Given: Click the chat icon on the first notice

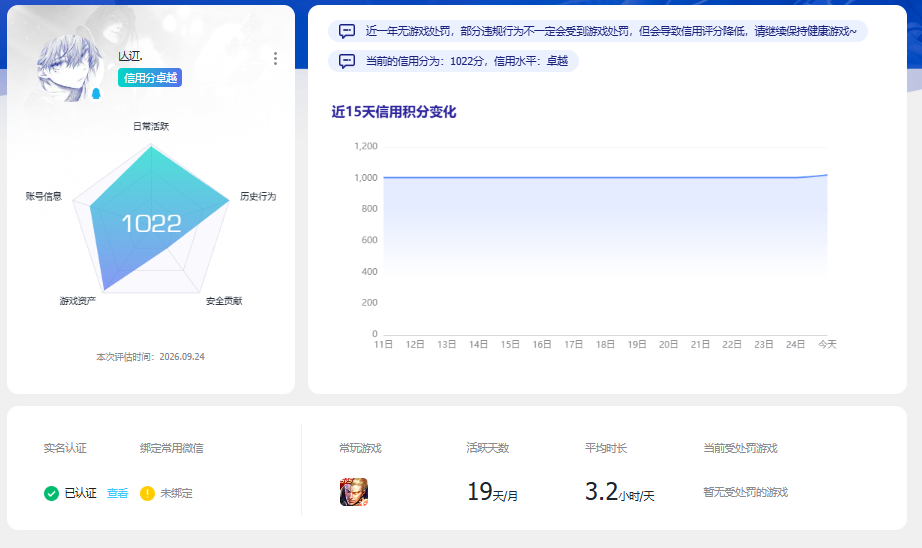Looking at the screenshot, I should 347,31.
